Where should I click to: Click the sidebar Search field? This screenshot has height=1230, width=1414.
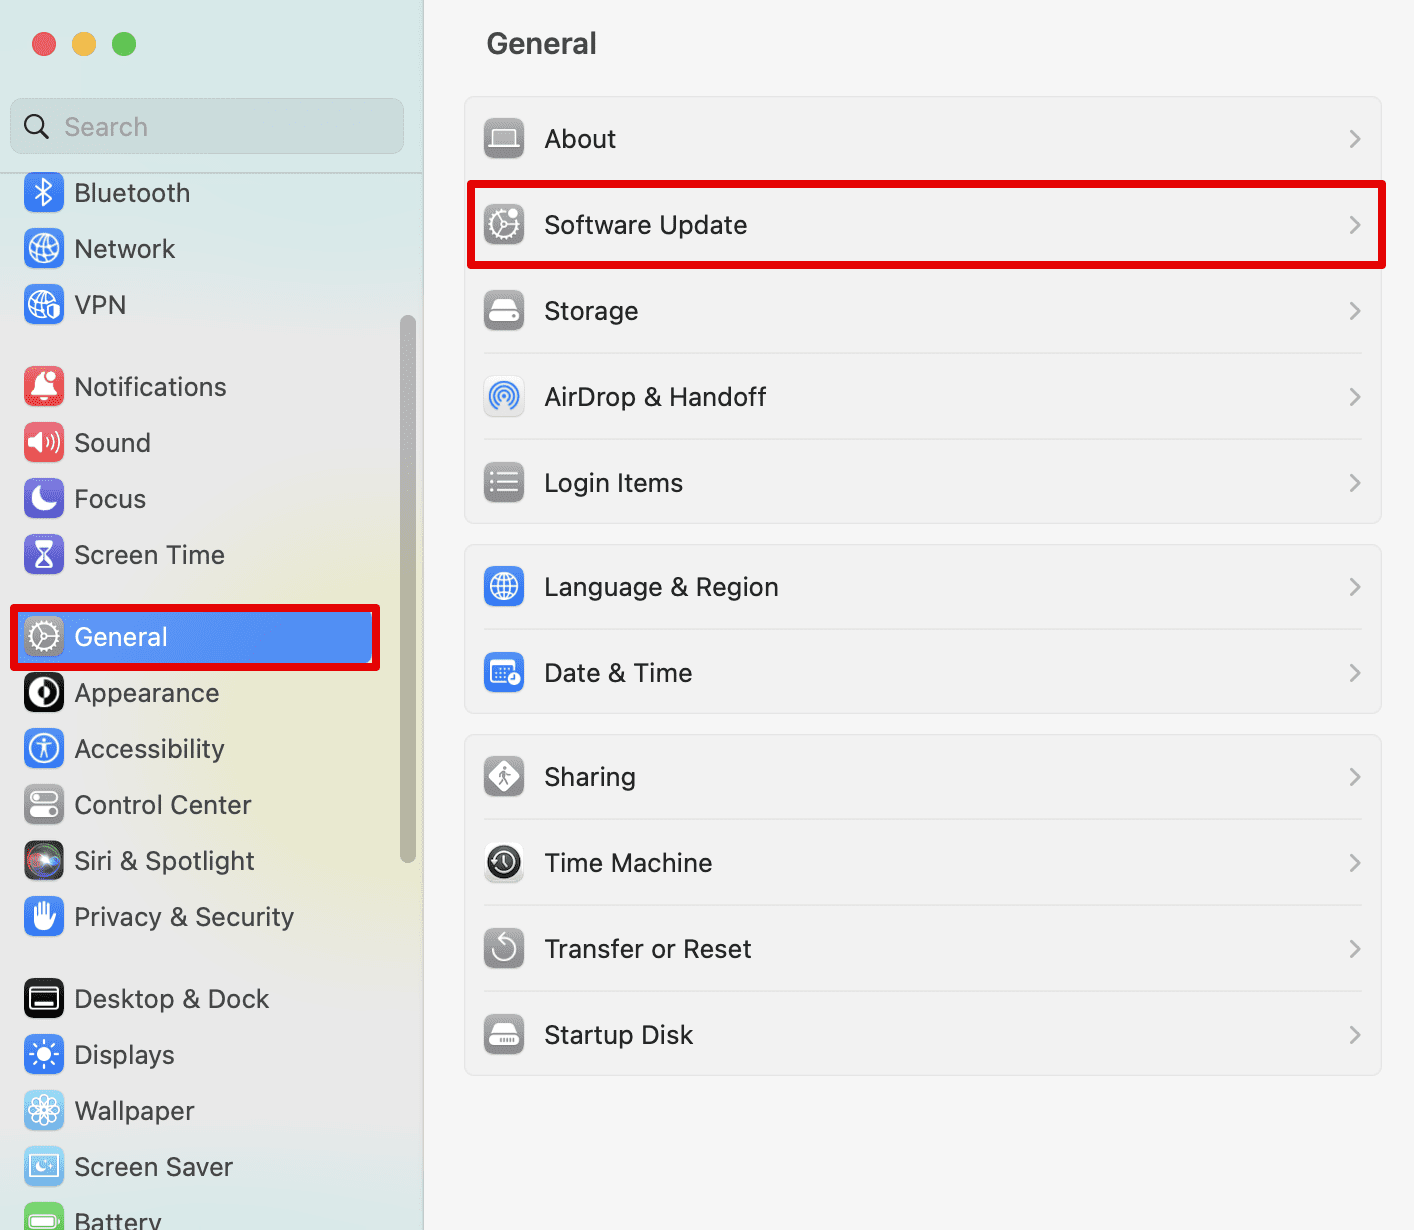click(207, 126)
